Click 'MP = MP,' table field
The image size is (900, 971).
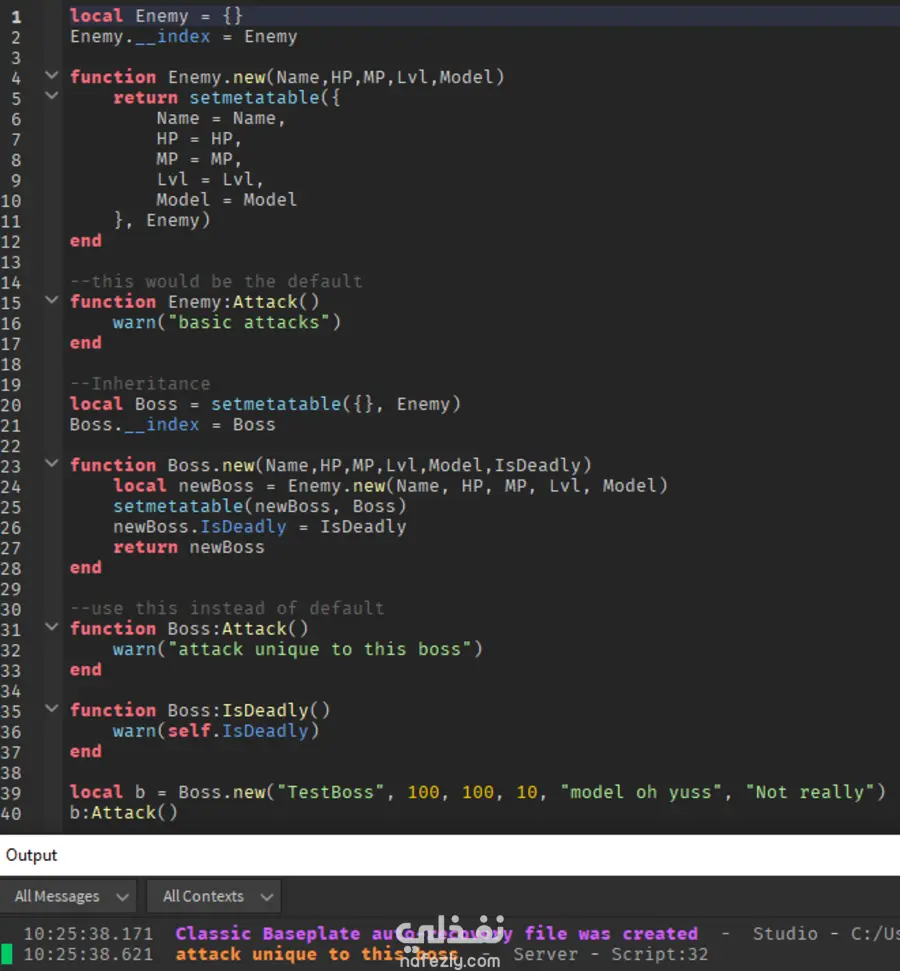pyautogui.click(x=199, y=159)
